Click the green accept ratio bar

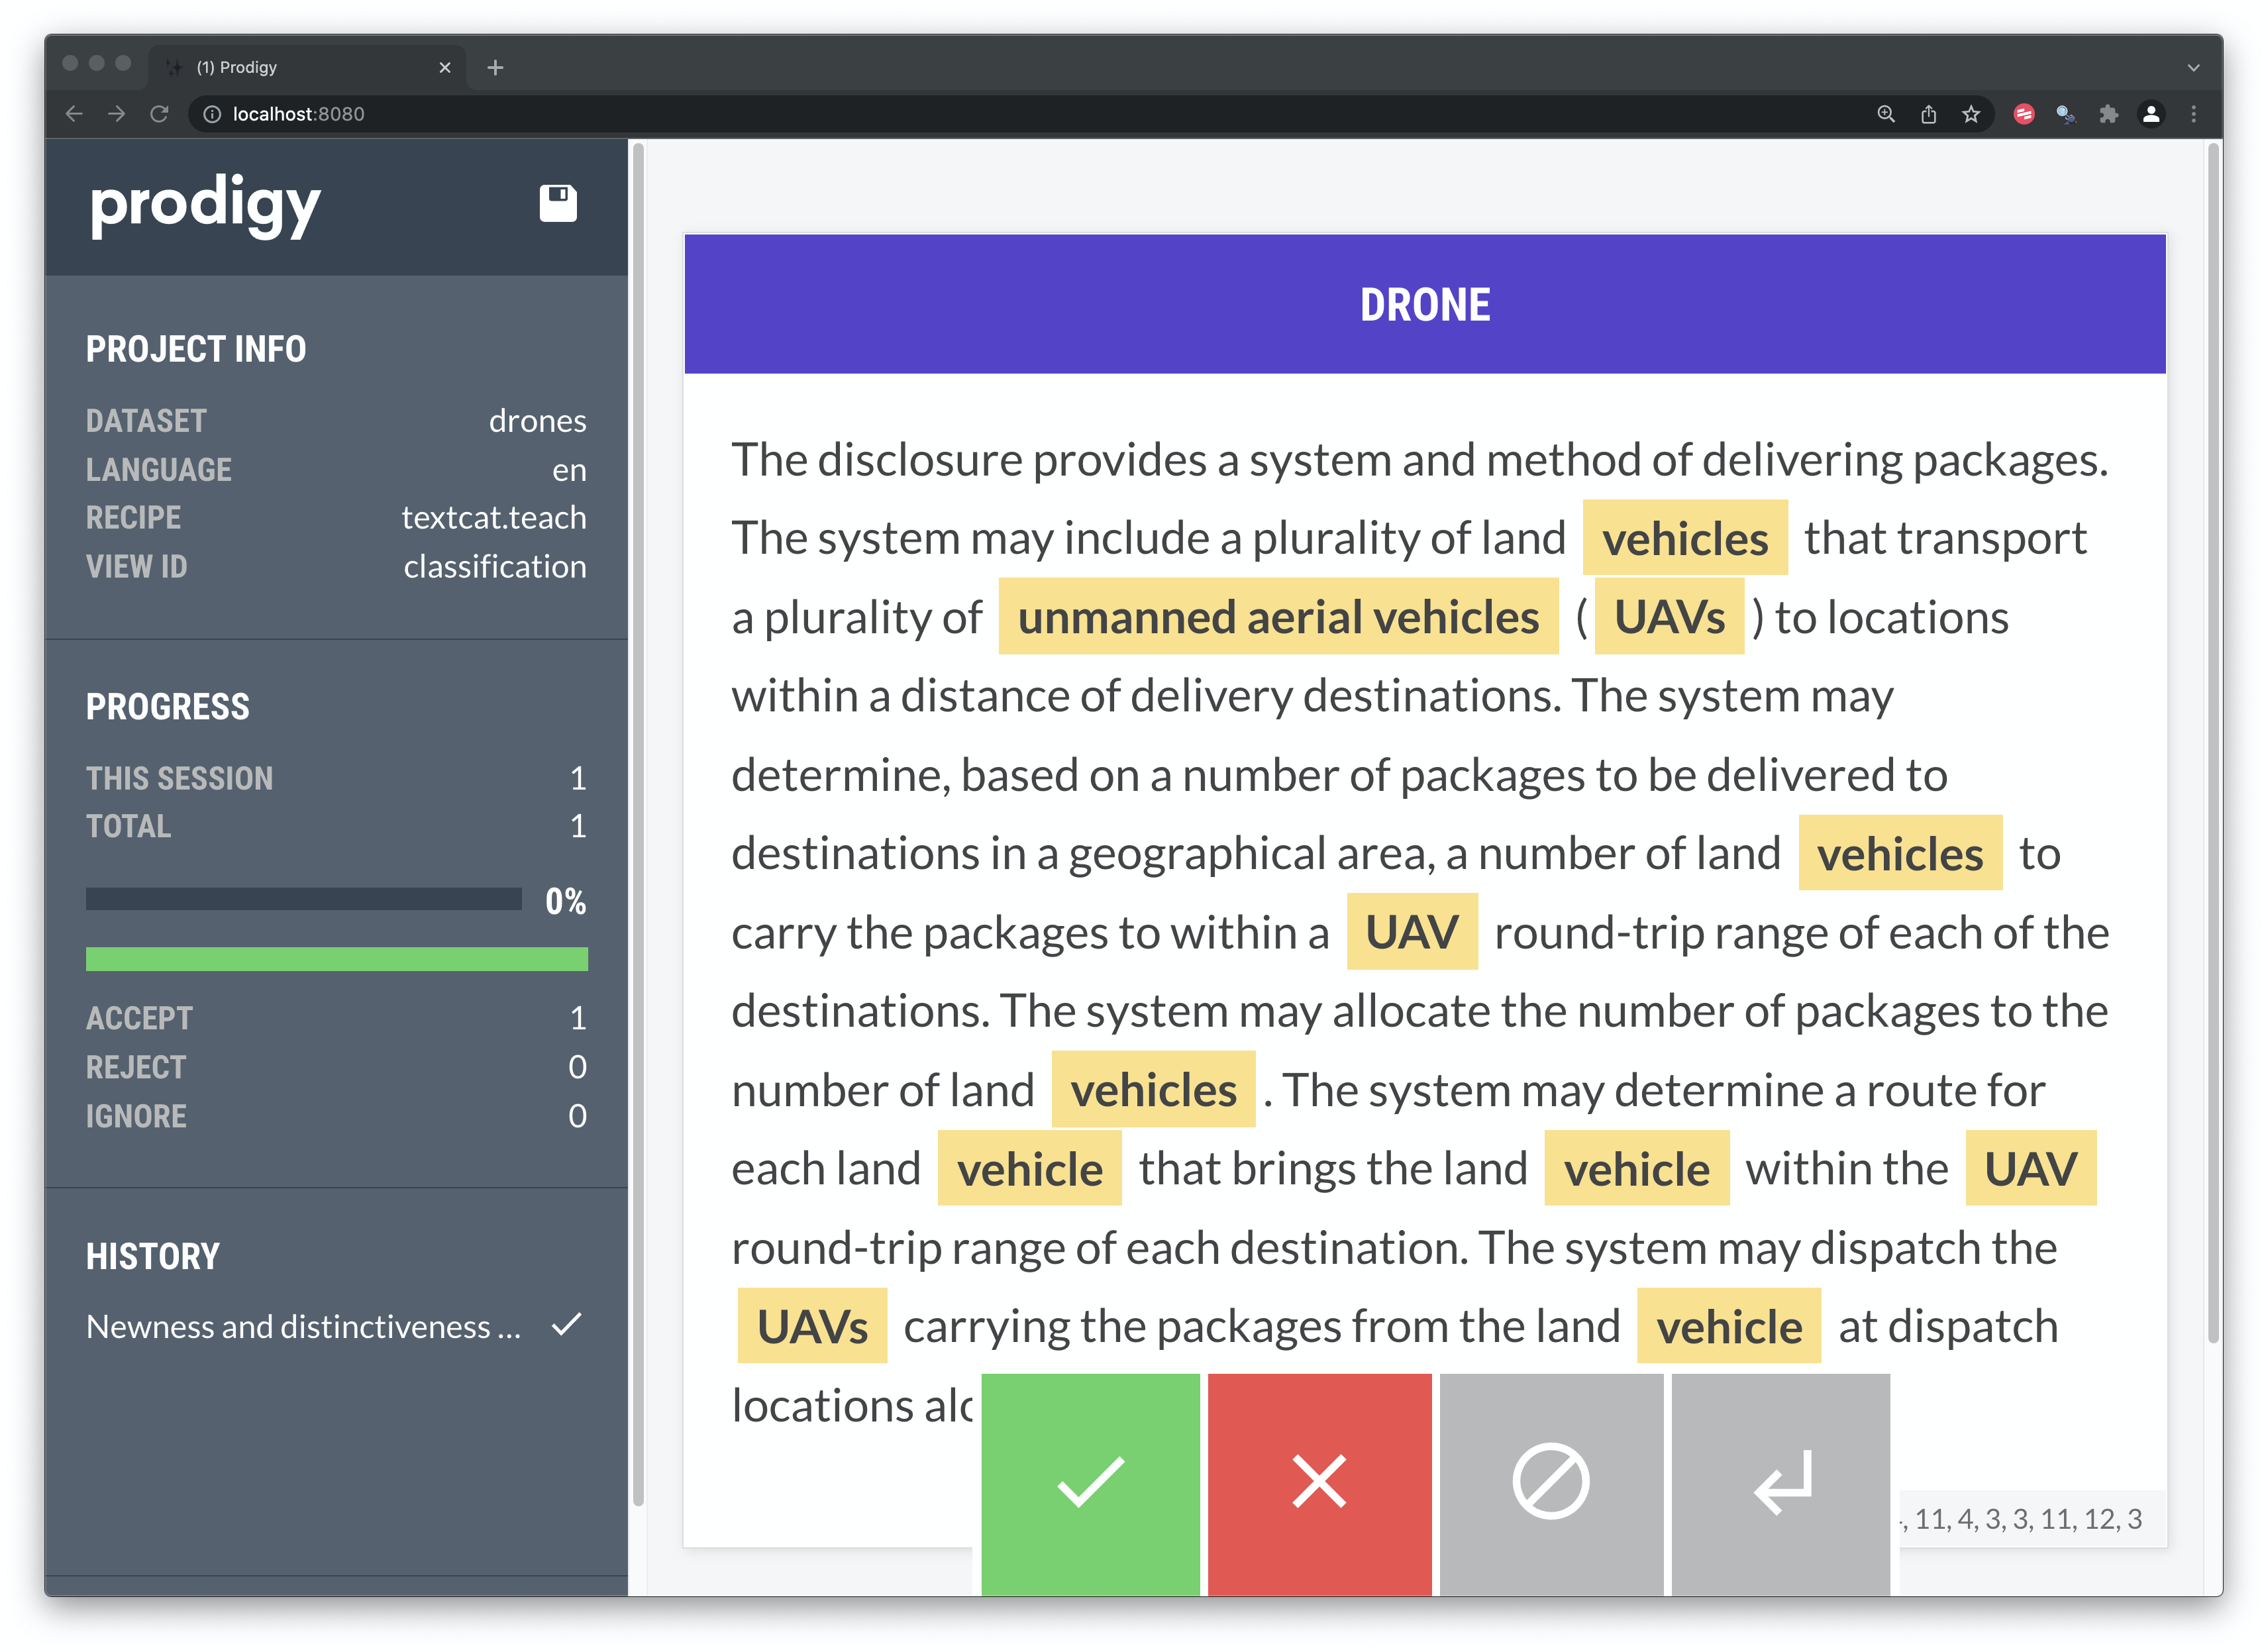[x=336, y=959]
